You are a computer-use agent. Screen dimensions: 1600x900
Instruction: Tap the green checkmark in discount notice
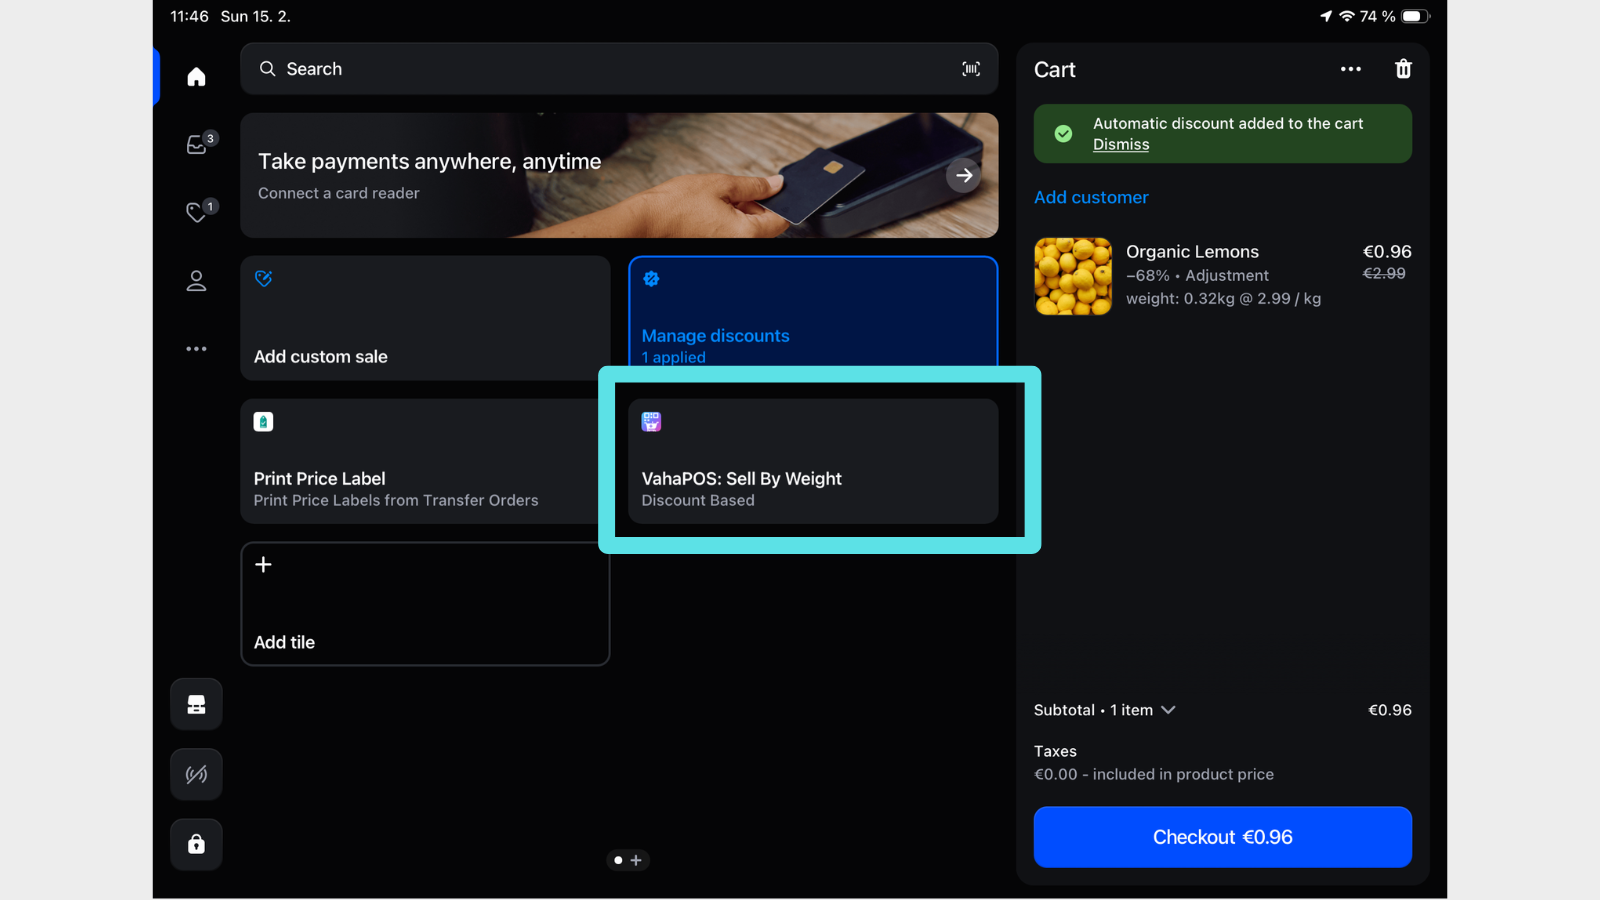point(1064,133)
